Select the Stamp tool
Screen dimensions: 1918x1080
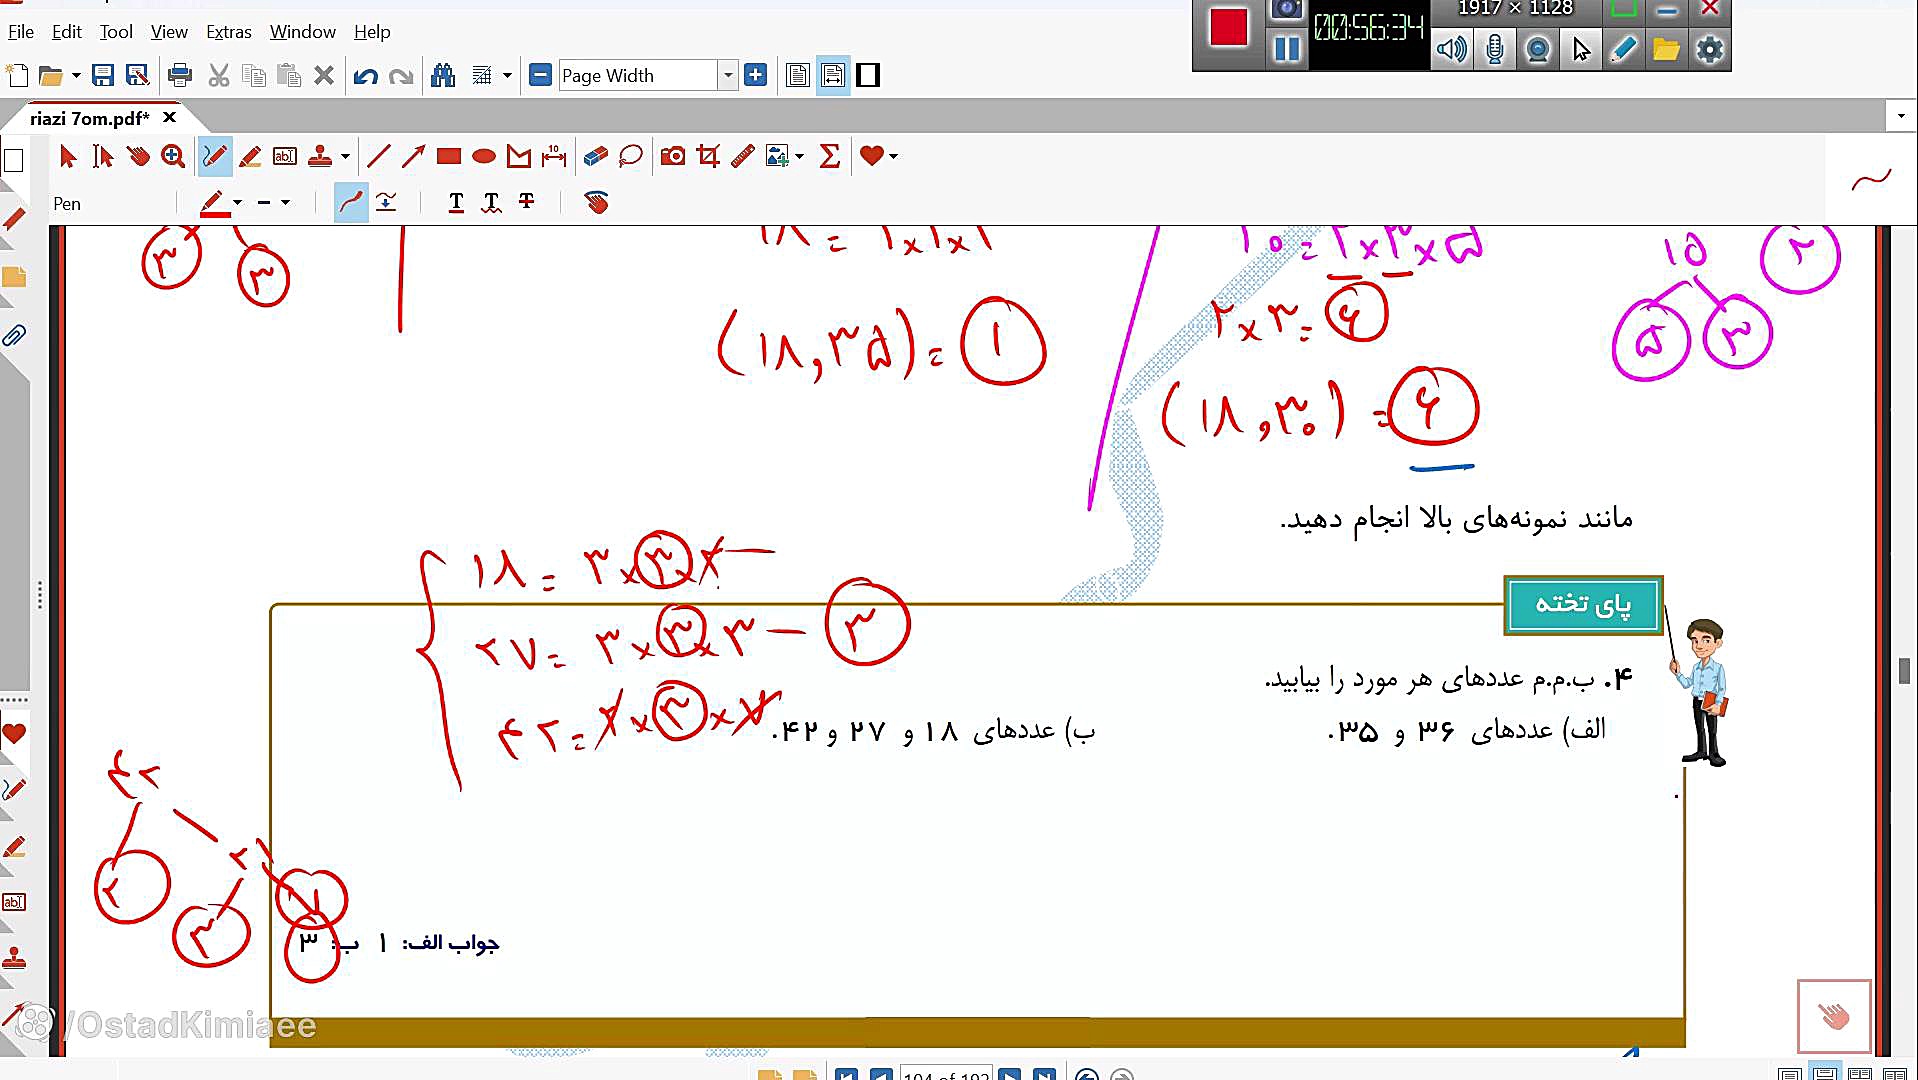tap(320, 156)
